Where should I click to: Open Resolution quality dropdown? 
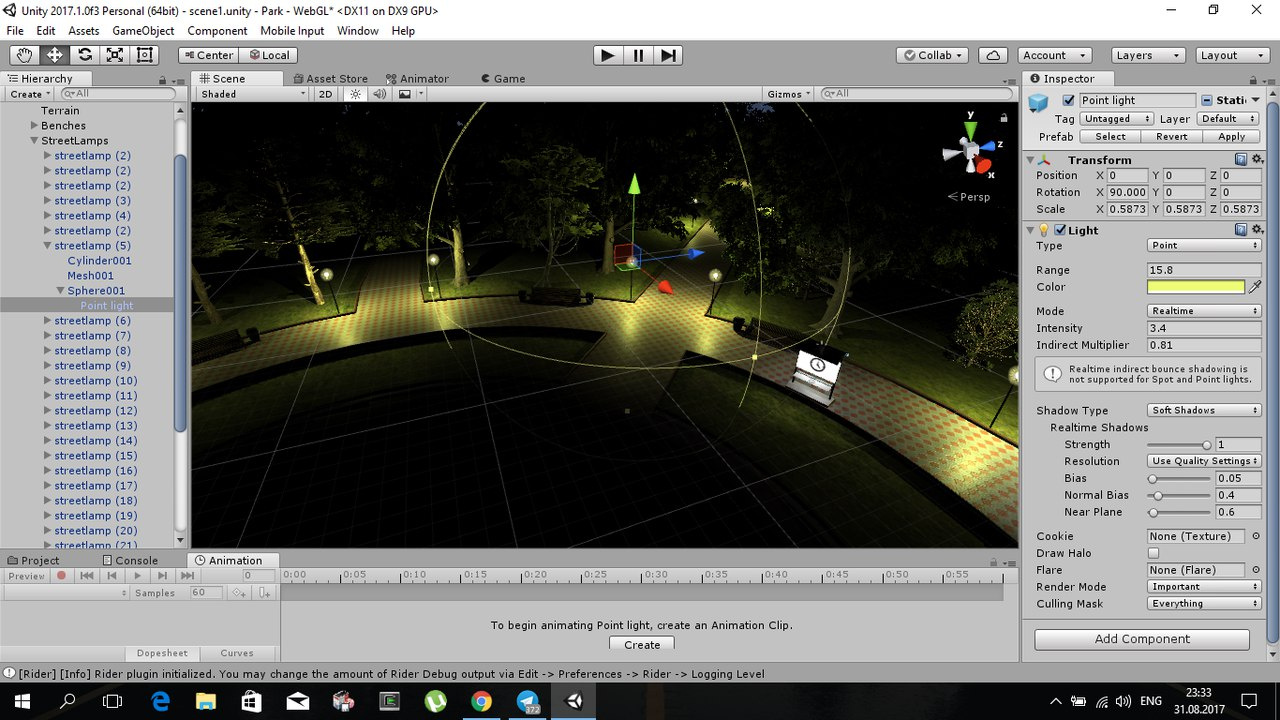pos(1204,461)
